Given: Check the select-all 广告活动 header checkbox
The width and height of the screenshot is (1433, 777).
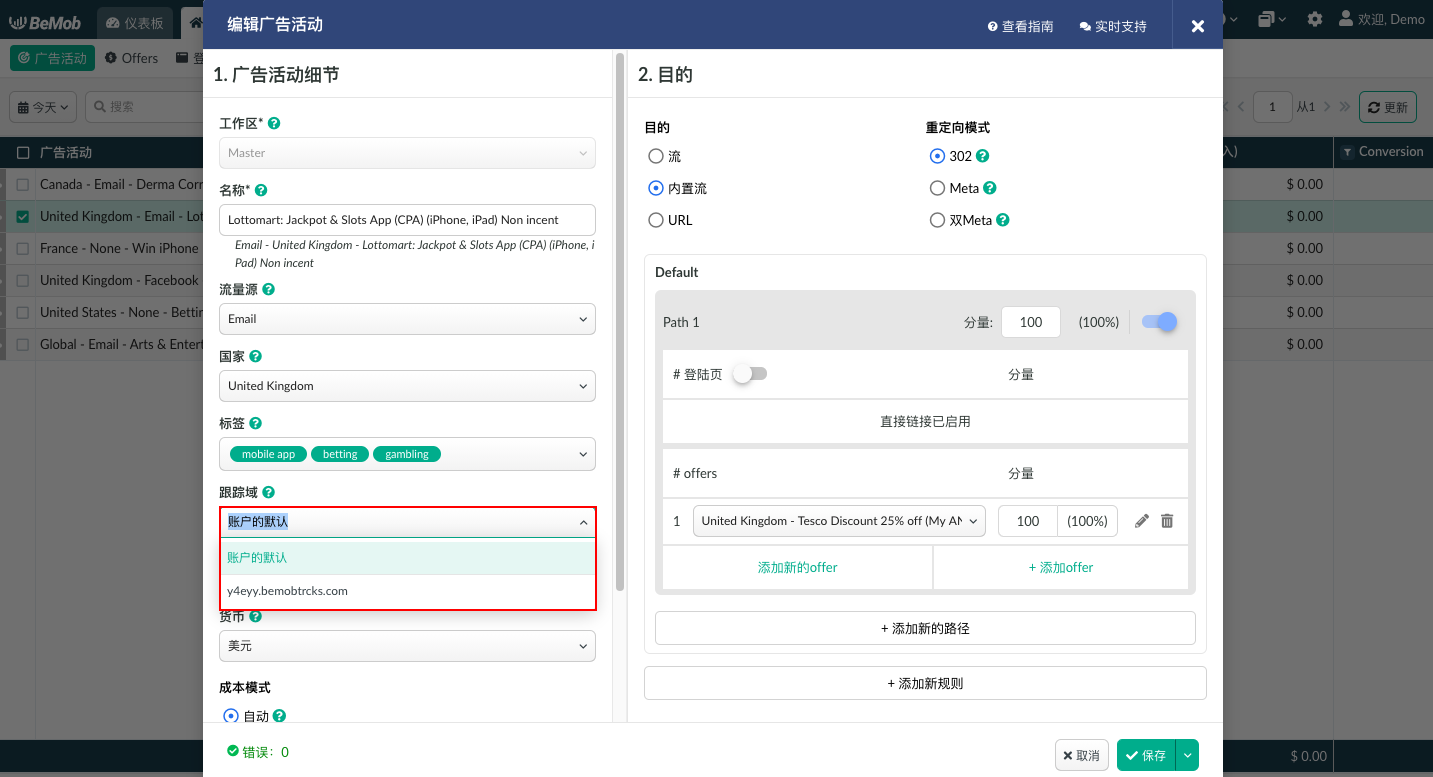Looking at the screenshot, I should click(23, 153).
